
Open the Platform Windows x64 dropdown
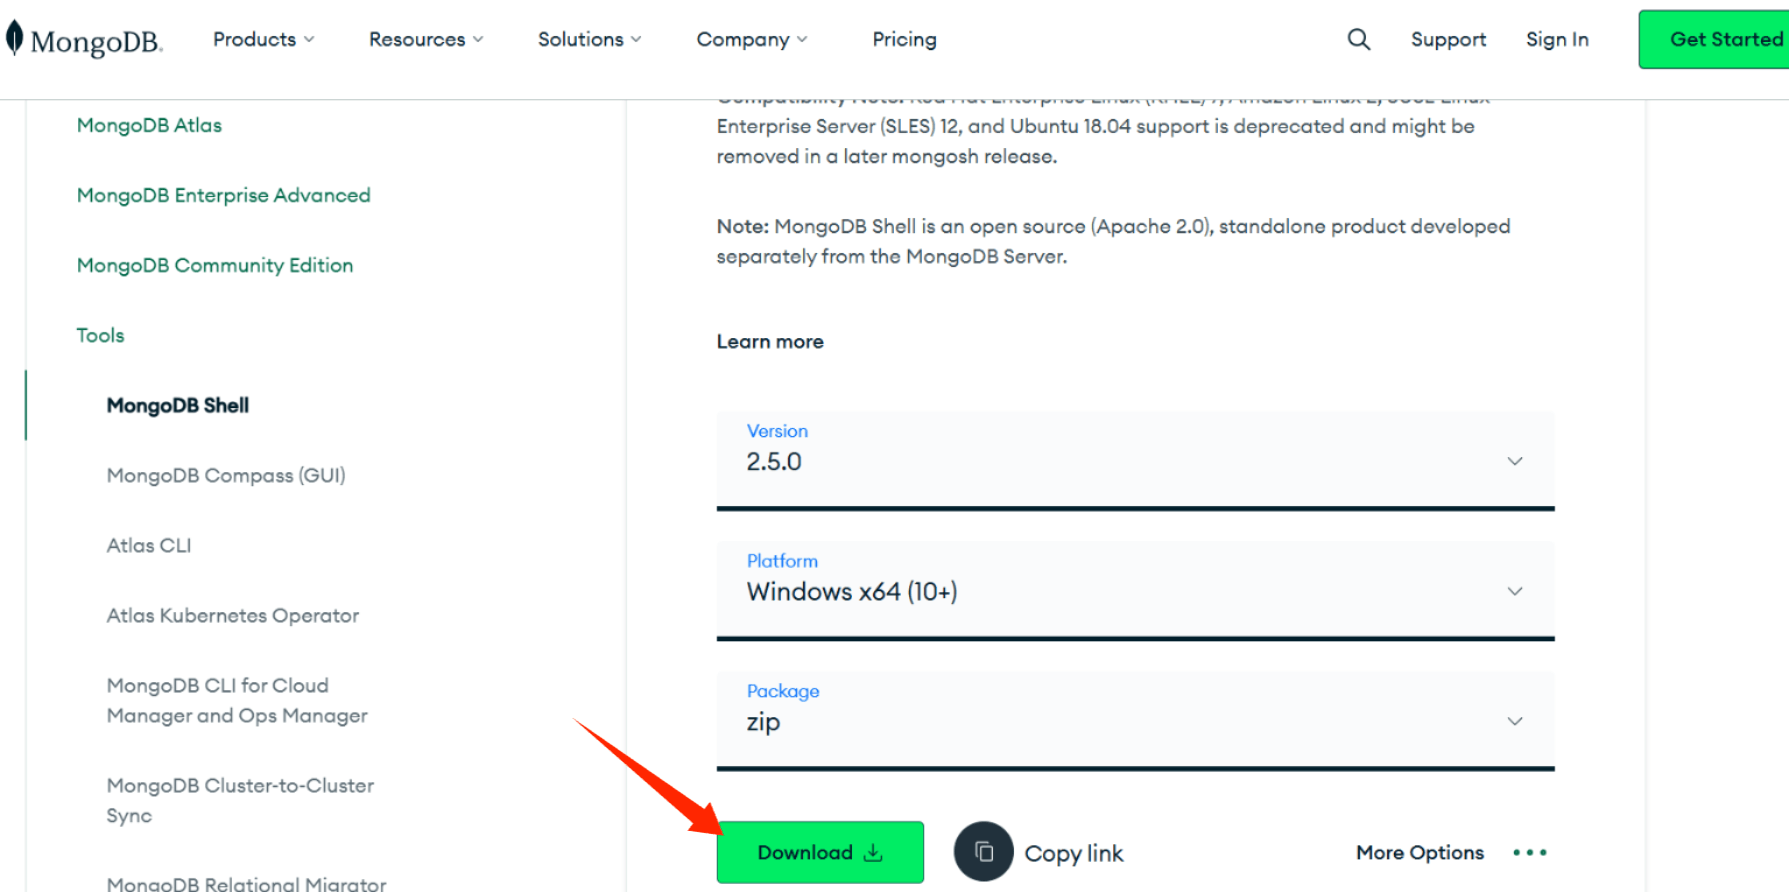tap(1135, 591)
